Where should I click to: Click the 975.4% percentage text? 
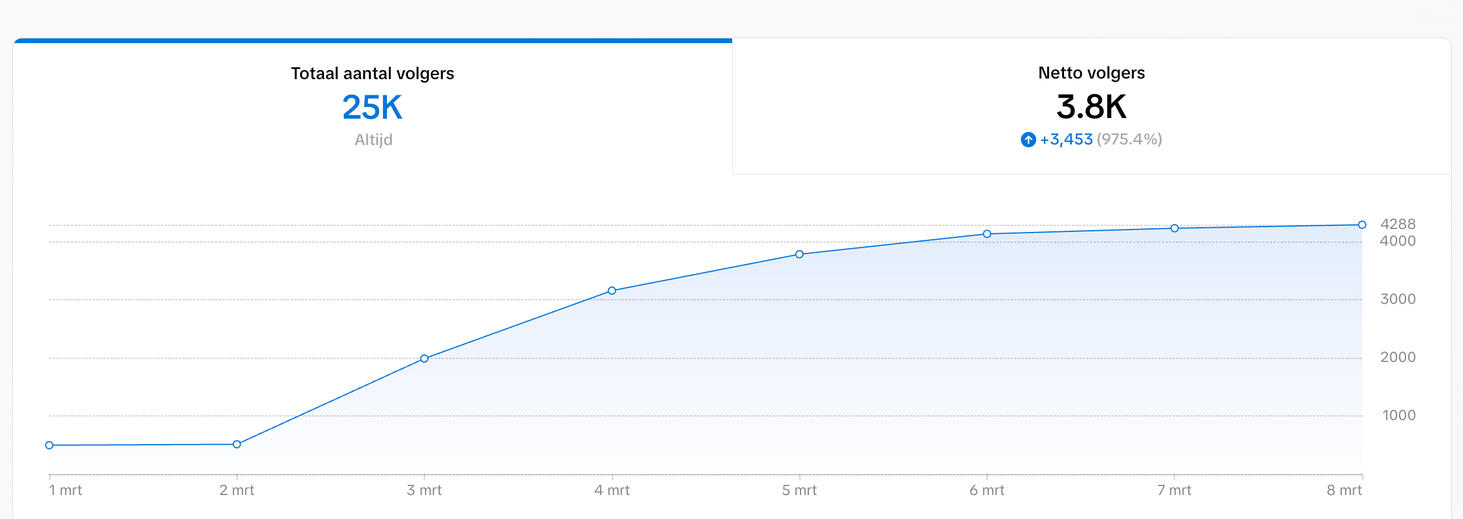1129,140
